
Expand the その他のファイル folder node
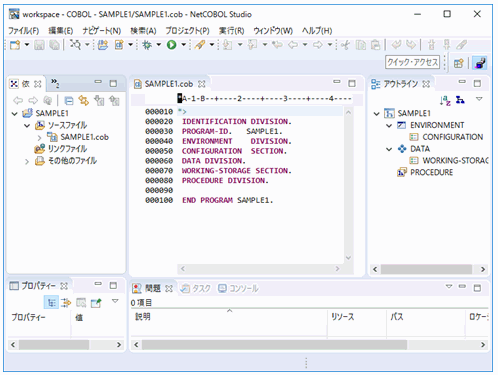click(x=27, y=162)
